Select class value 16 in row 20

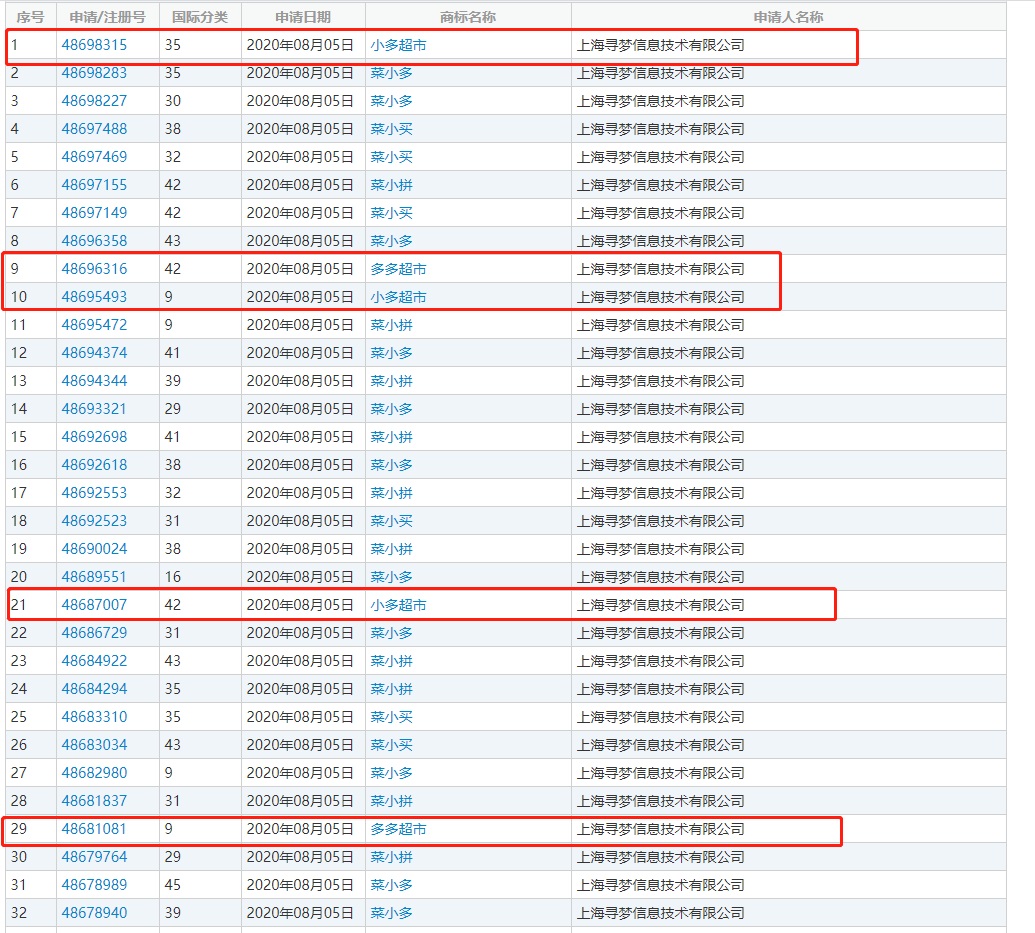[x=173, y=577]
